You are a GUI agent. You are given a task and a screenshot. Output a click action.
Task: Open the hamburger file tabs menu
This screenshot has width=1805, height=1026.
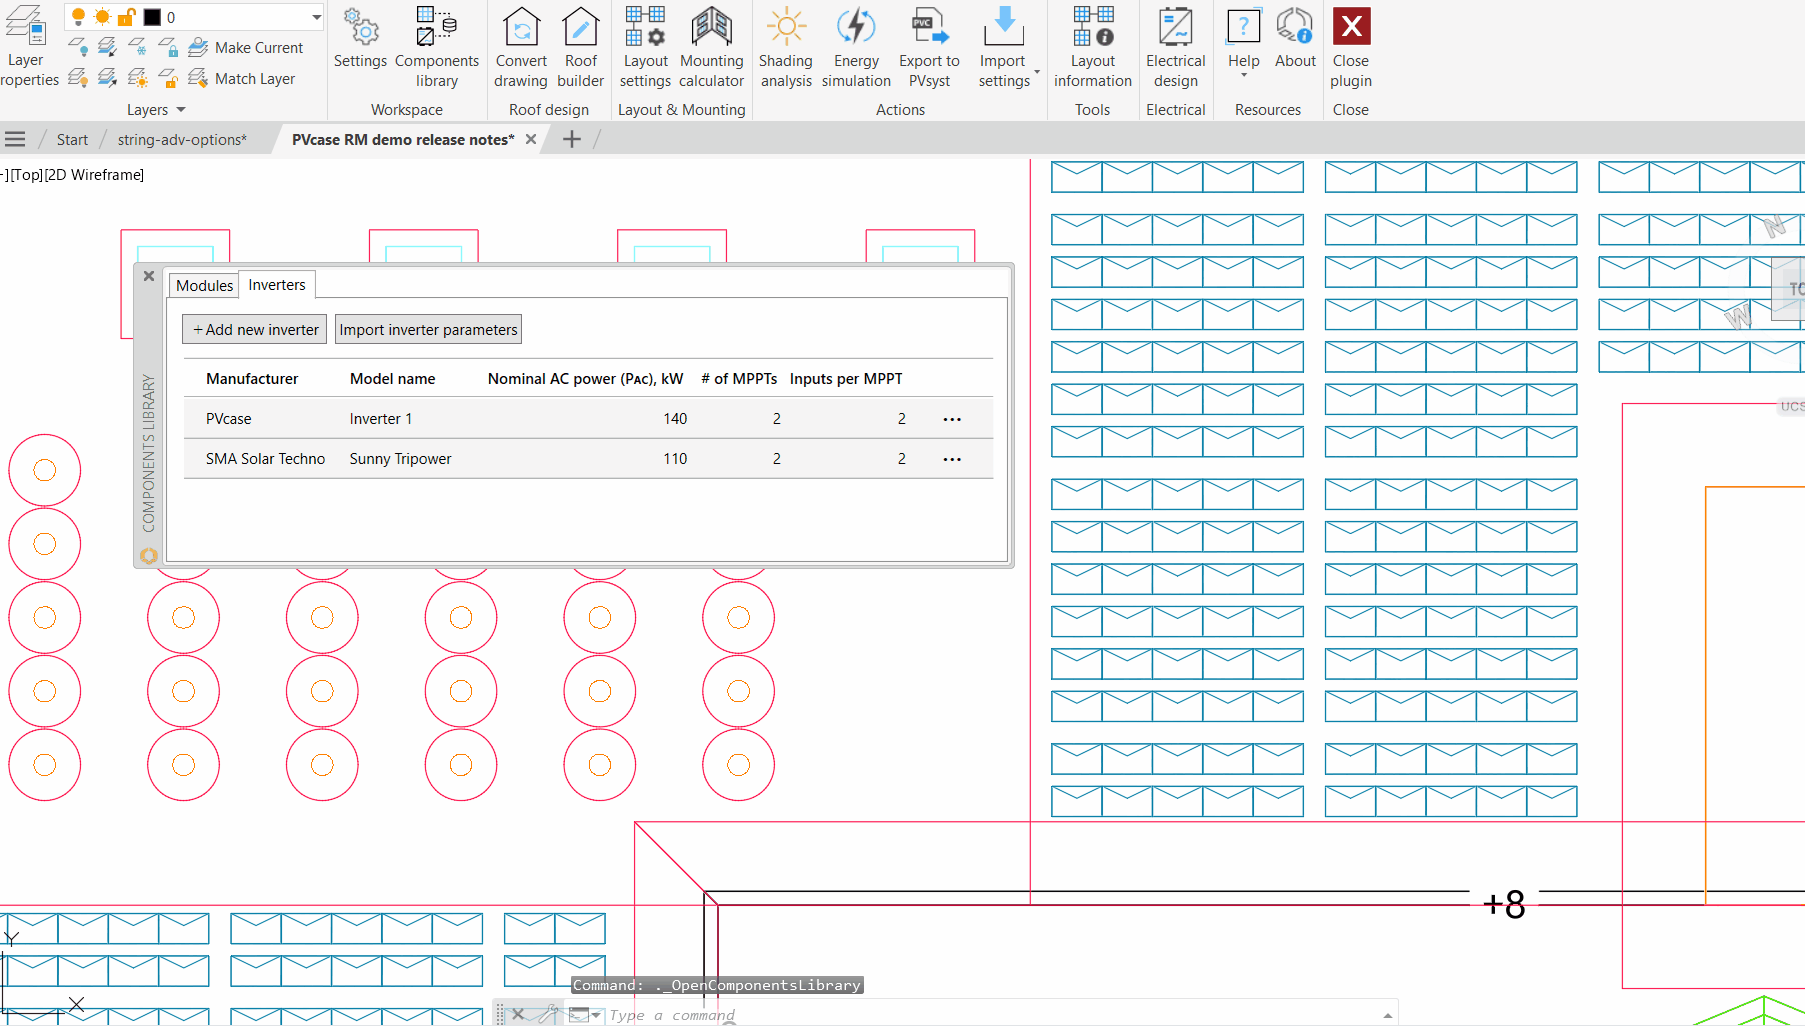15,139
